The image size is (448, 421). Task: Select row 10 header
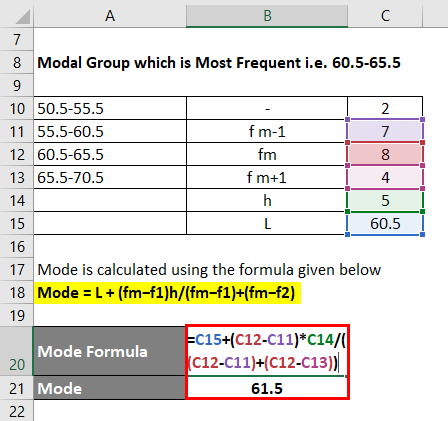pos(17,108)
